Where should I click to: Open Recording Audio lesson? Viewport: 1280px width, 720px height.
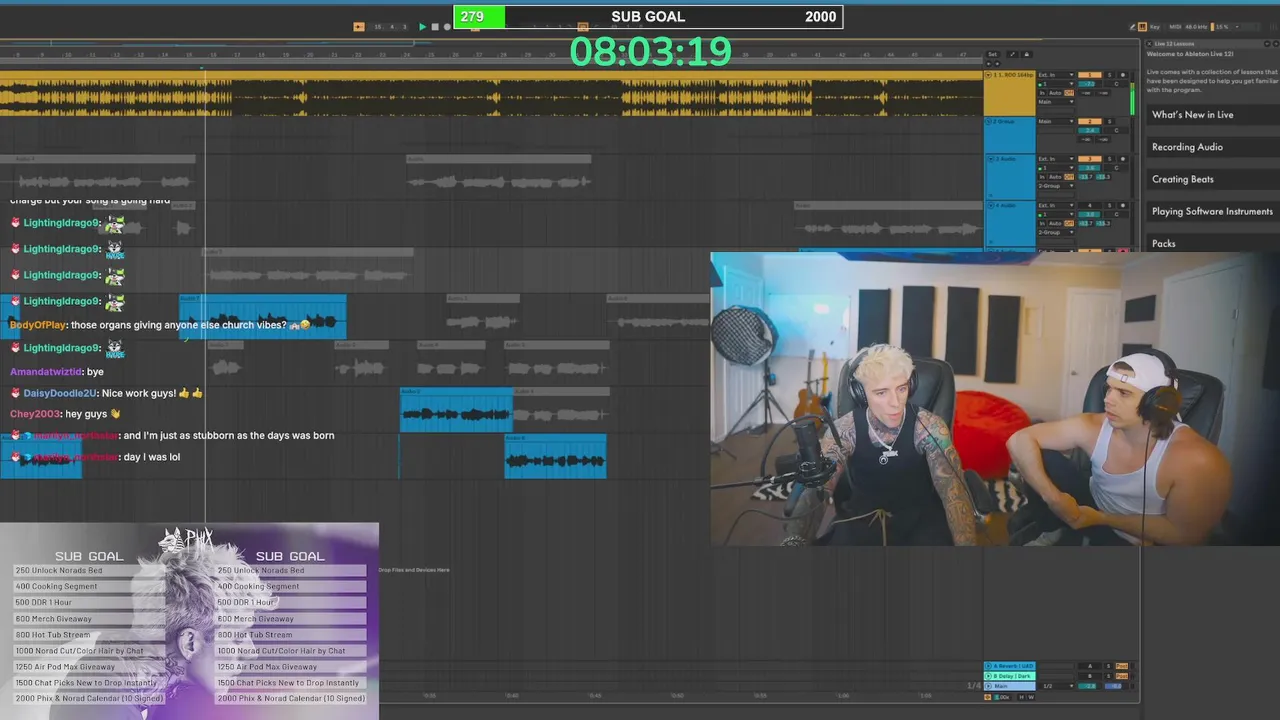1187,147
